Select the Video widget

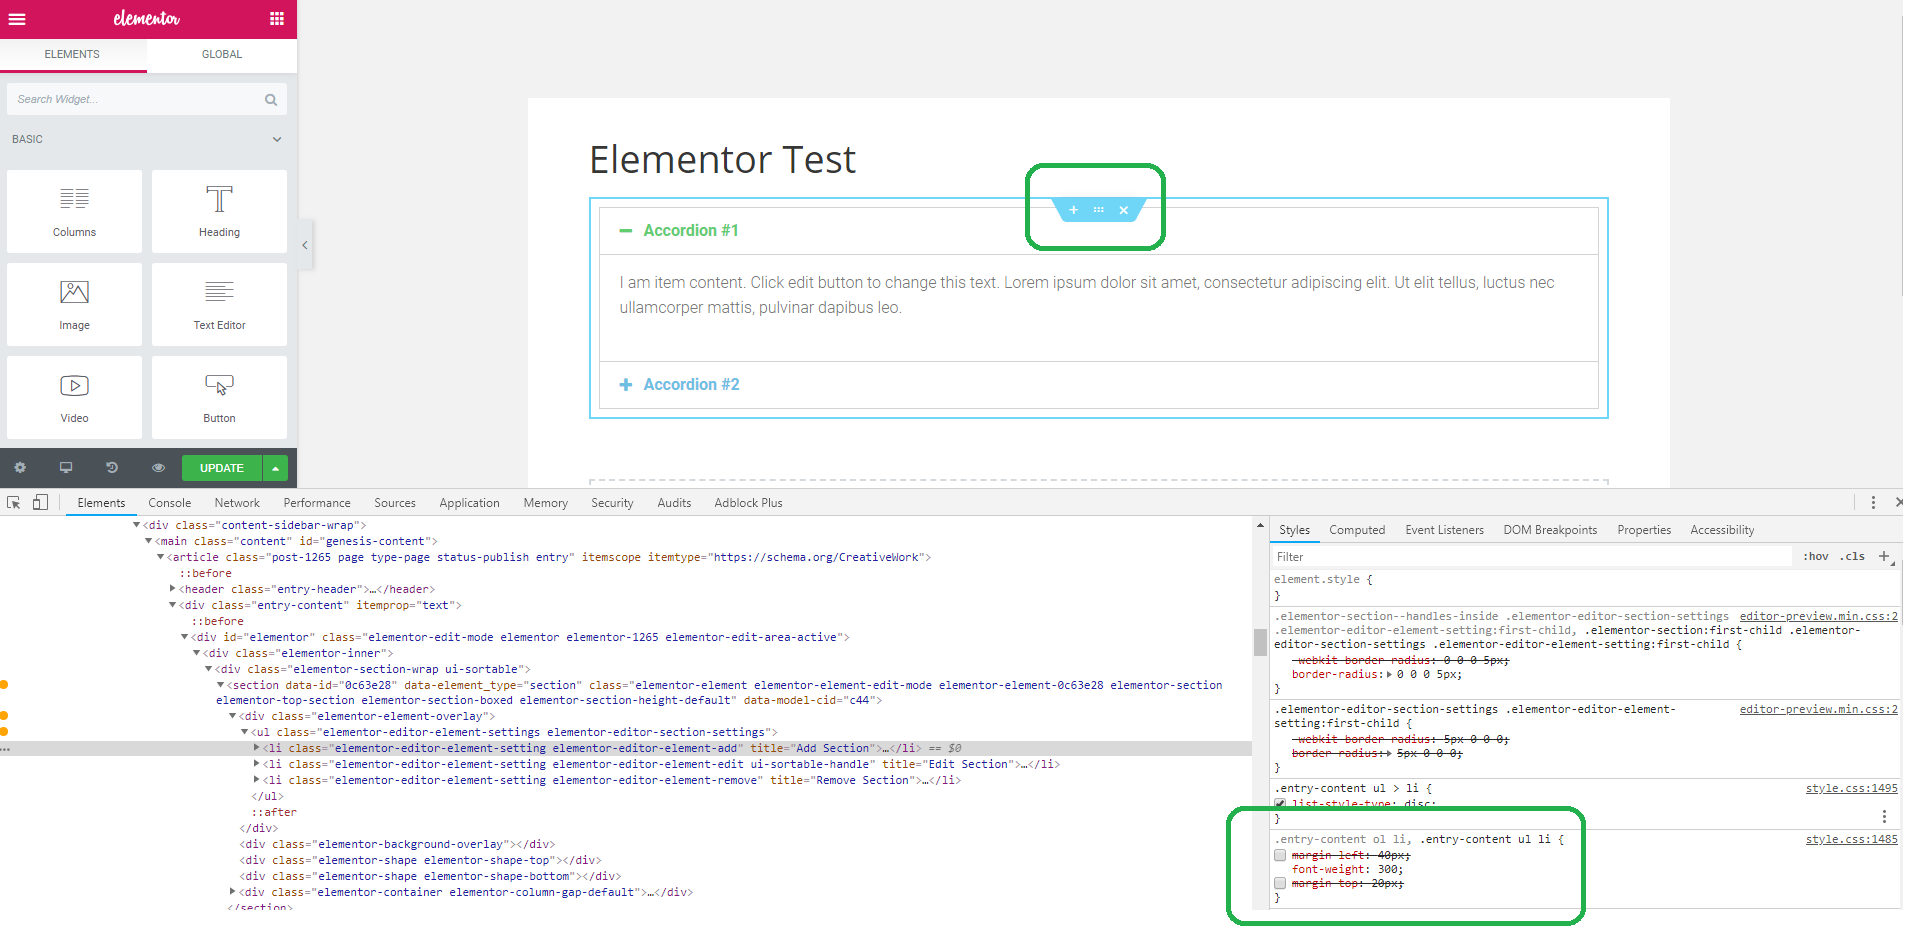coord(74,397)
